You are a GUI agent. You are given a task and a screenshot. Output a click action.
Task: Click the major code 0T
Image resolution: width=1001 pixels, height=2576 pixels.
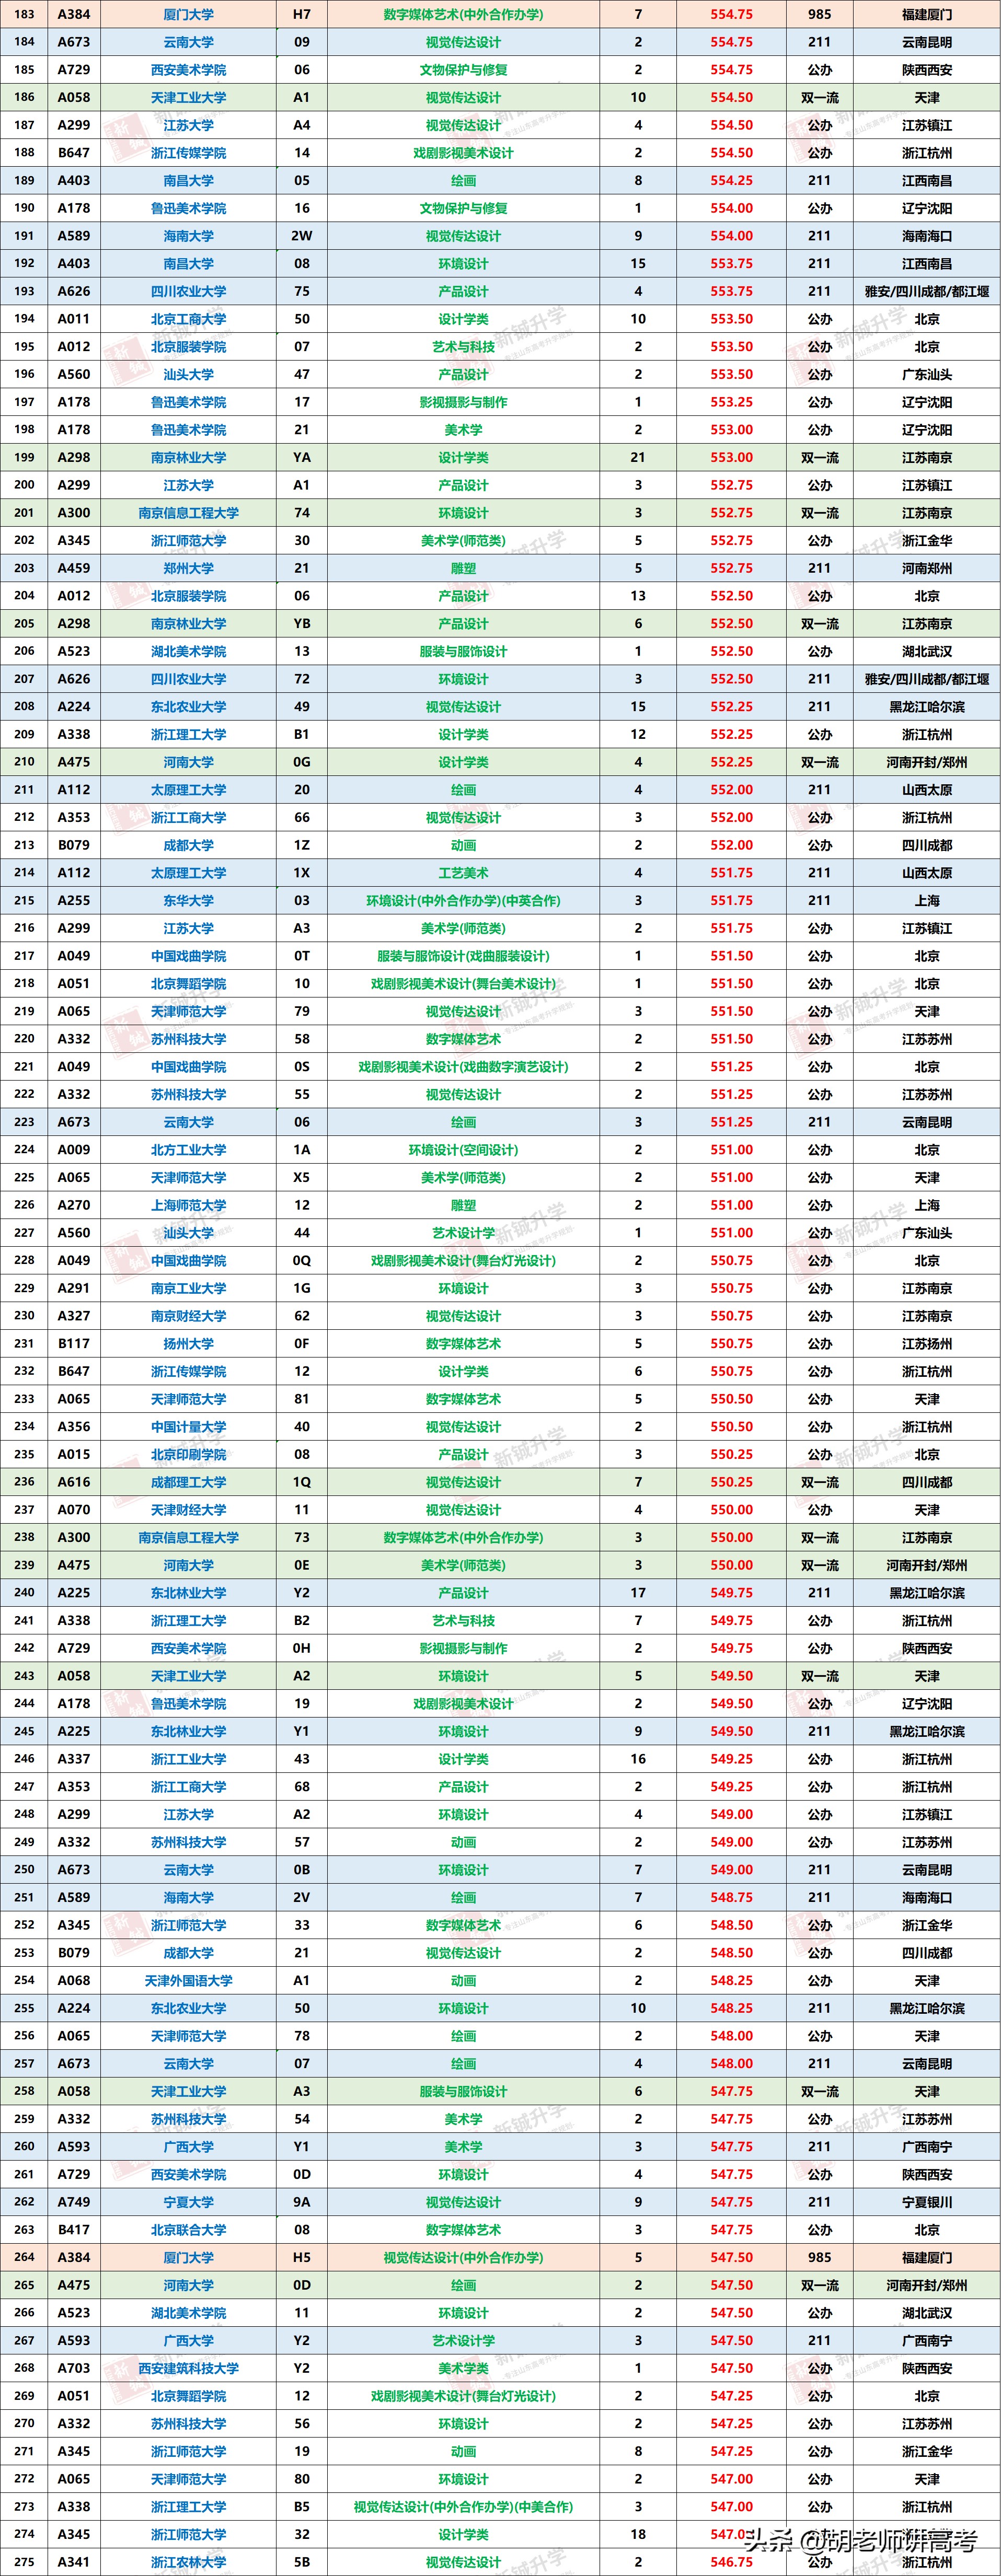pyautogui.click(x=302, y=956)
